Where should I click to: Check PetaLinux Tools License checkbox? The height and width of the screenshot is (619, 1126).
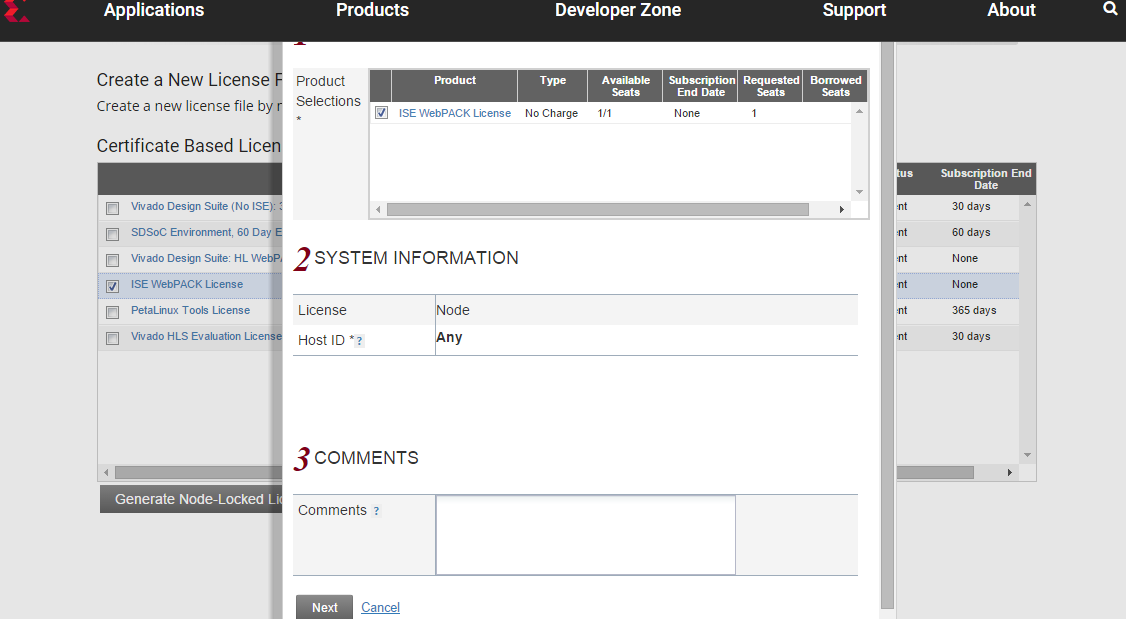pyautogui.click(x=113, y=312)
